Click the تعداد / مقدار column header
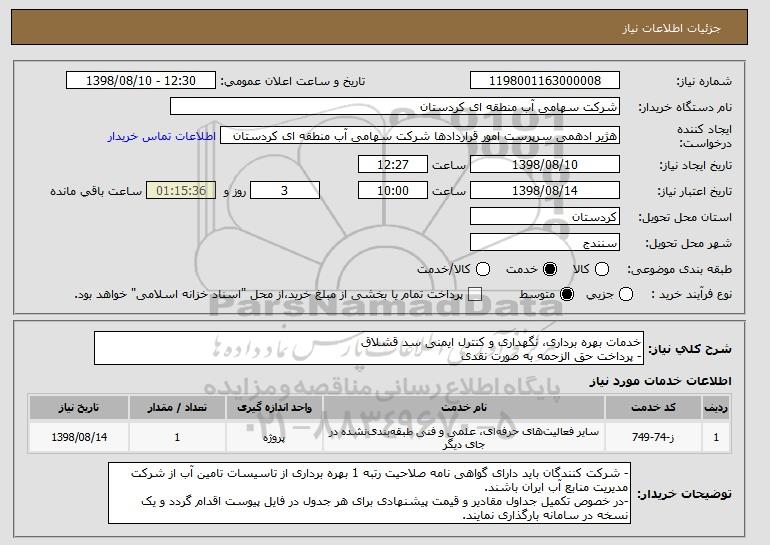Viewport: 770px width, 545px height. point(177,408)
